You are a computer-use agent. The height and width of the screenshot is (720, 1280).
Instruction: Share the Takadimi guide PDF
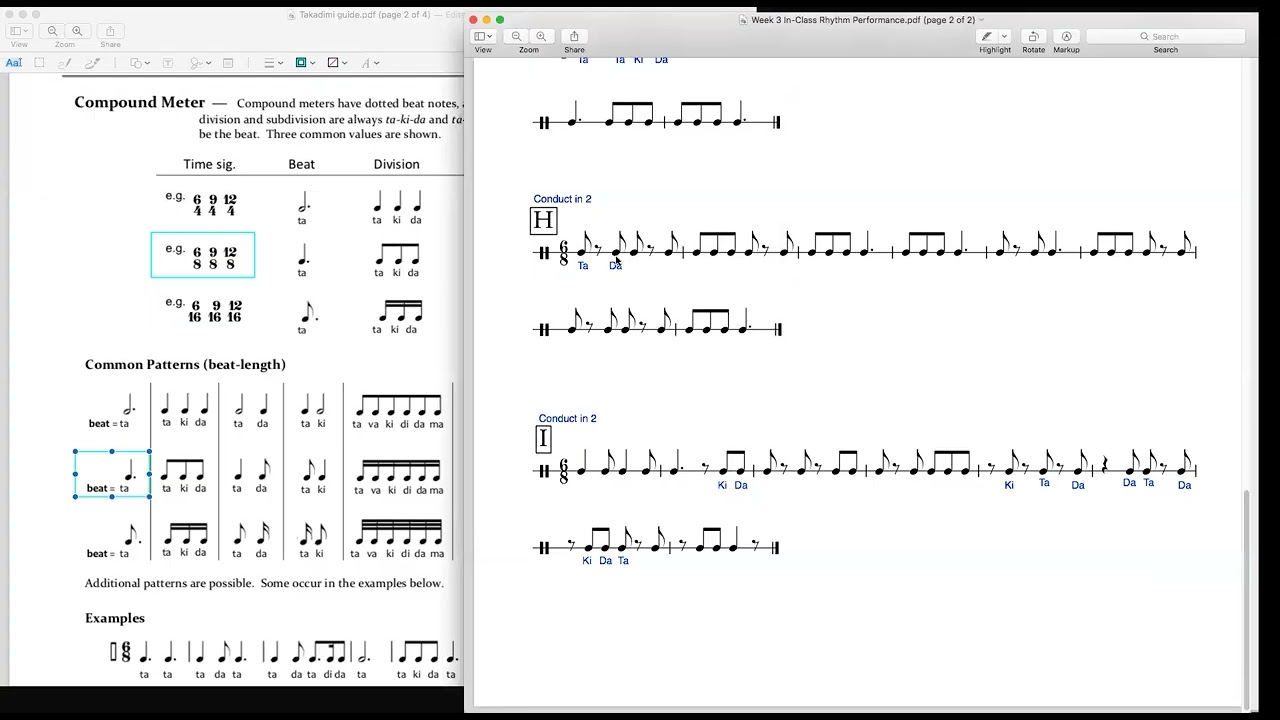110,31
